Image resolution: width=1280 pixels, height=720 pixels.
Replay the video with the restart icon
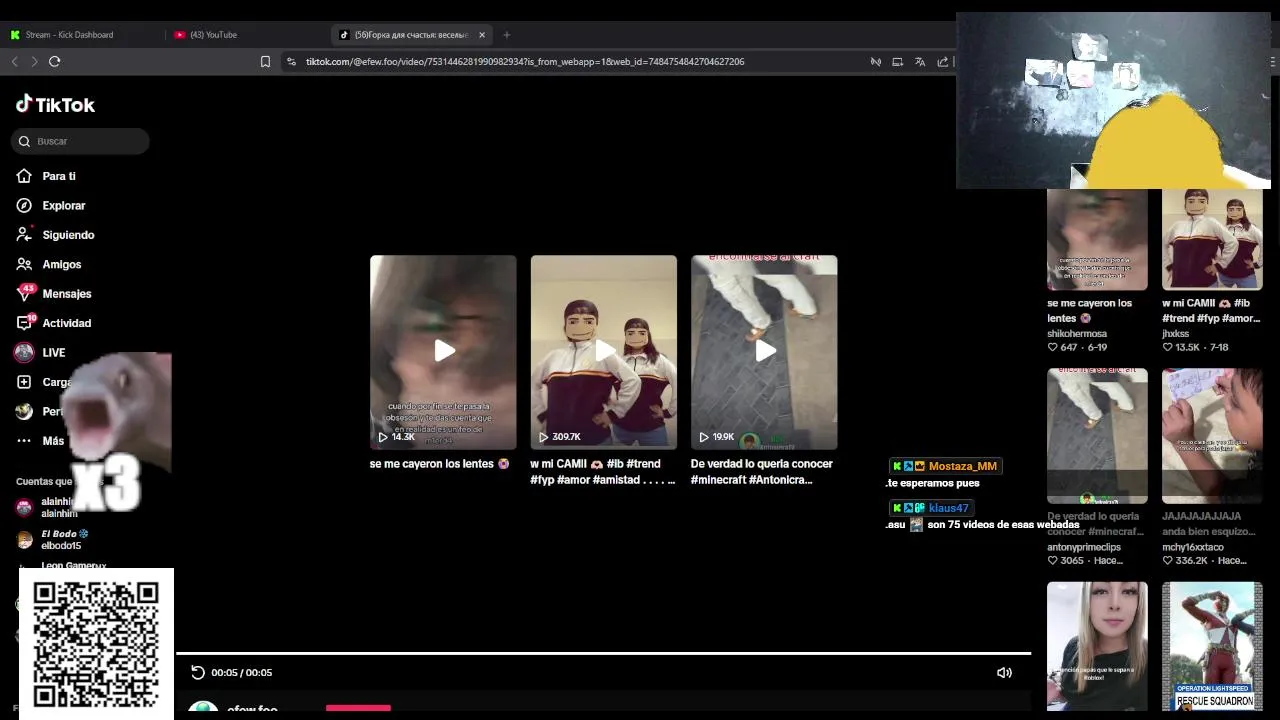[x=197, y=672]
